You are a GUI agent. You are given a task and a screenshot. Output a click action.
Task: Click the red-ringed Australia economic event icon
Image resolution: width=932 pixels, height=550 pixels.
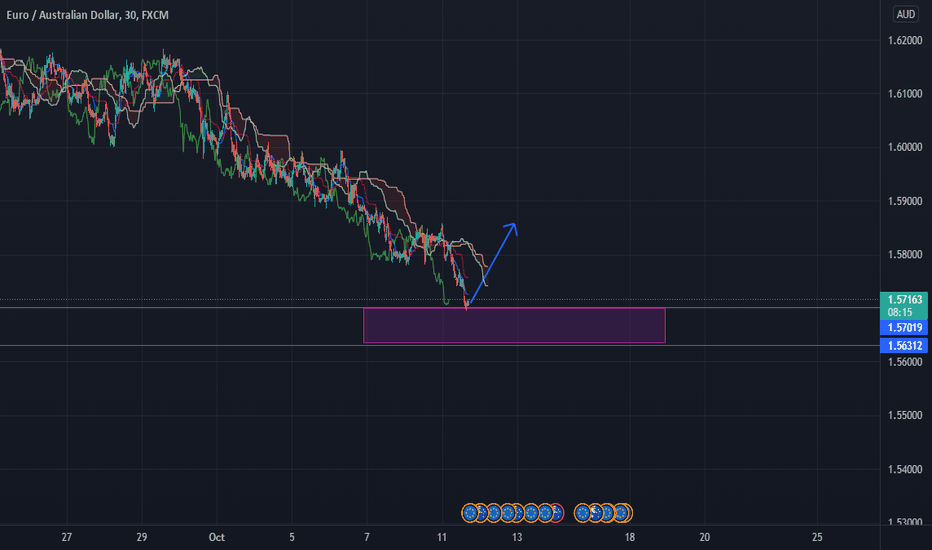559,513
